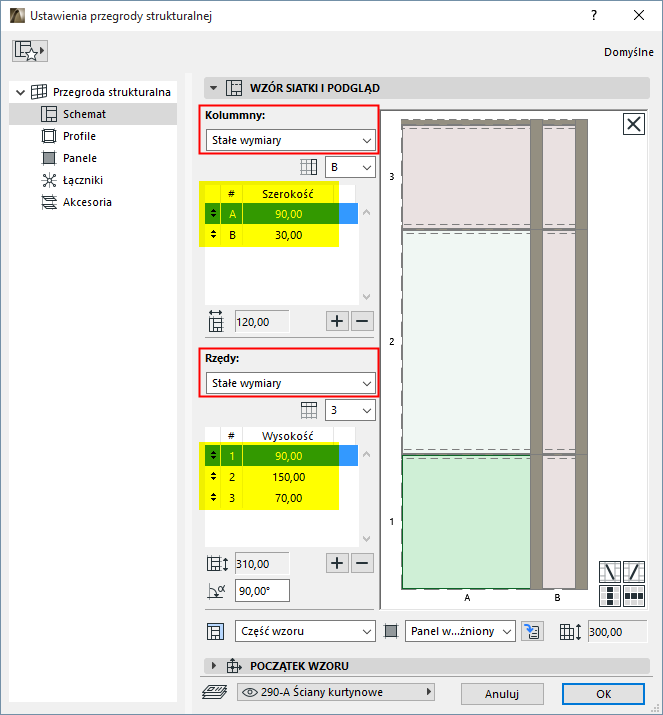The height and width of the screenshot is (715, 663).
Task: Click Anuluj to cancel
Action: (x=502, y=694)
